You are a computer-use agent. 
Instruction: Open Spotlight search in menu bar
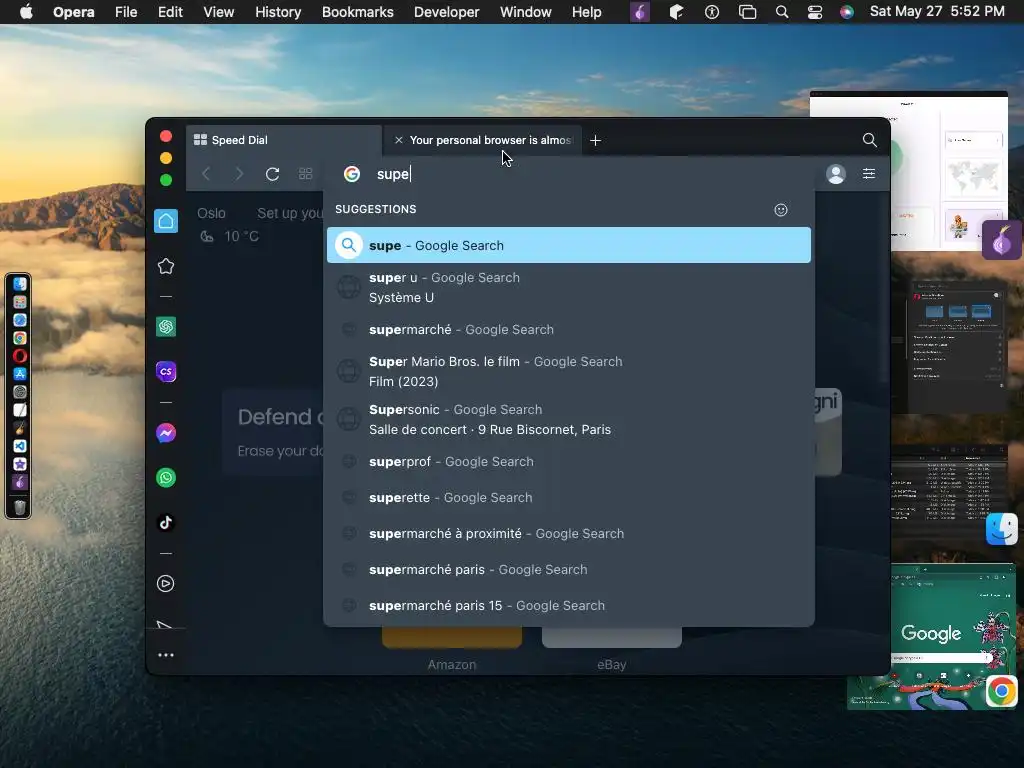[x=782, y=12]
